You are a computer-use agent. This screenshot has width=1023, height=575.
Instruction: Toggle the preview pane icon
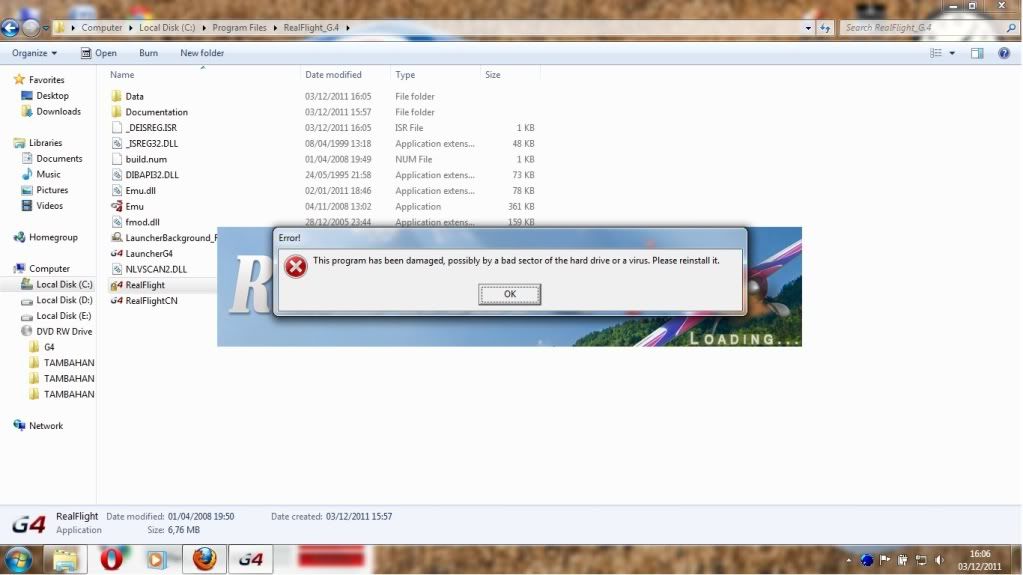pyautogui.click(x=977, y=53)
